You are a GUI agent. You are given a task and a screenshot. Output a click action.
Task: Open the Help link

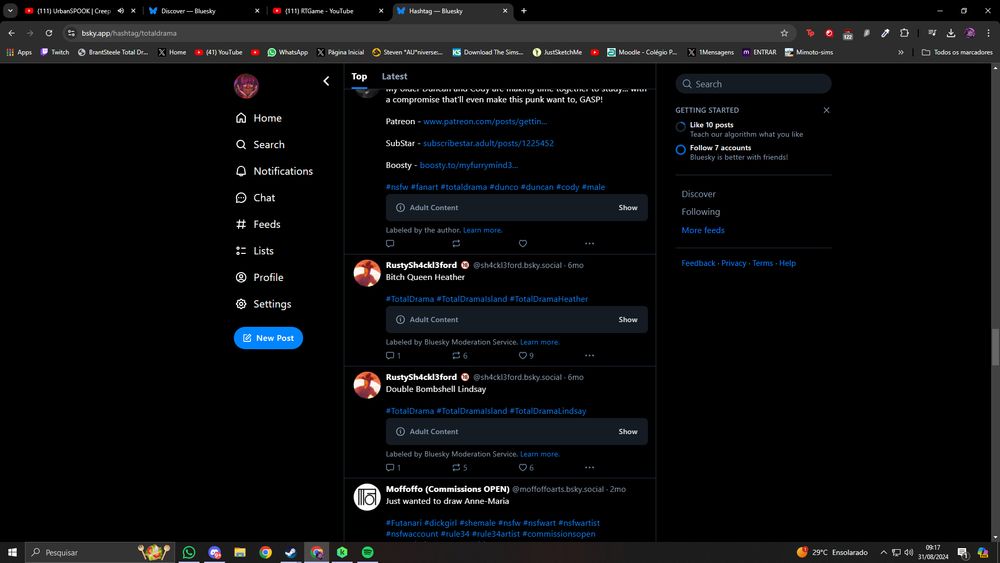point(787,263)
